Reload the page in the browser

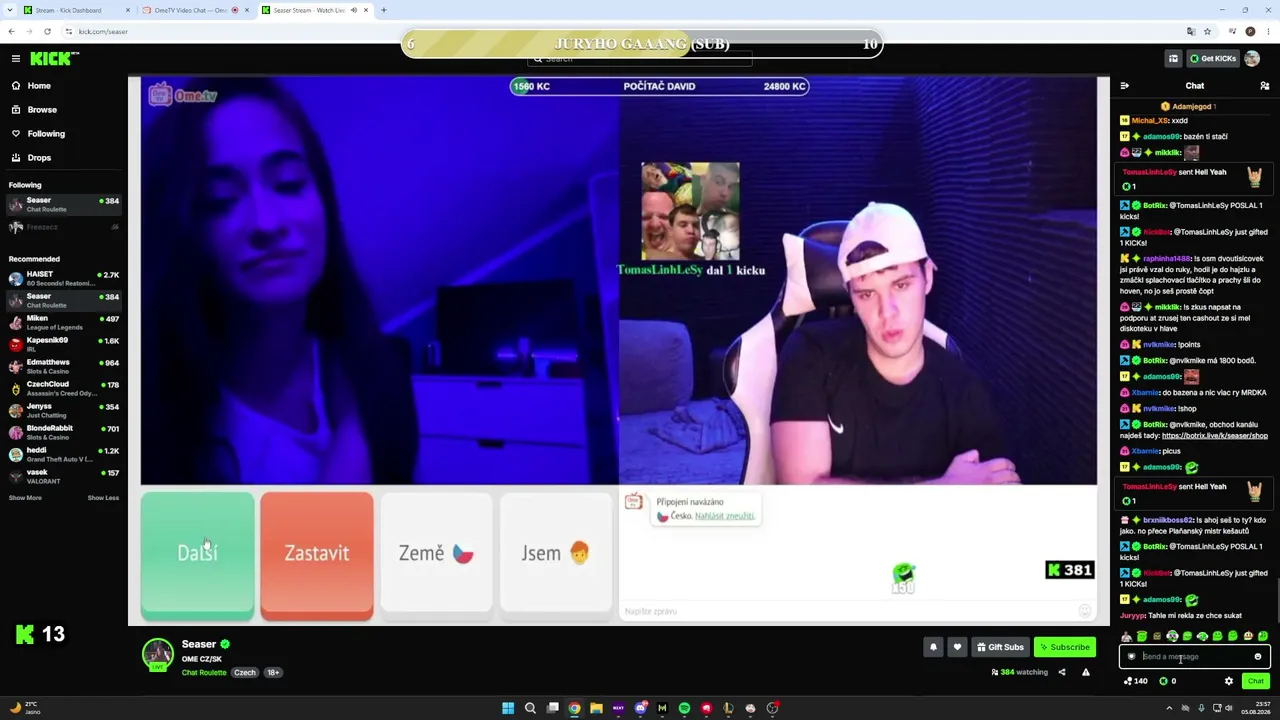click(47, 32)
